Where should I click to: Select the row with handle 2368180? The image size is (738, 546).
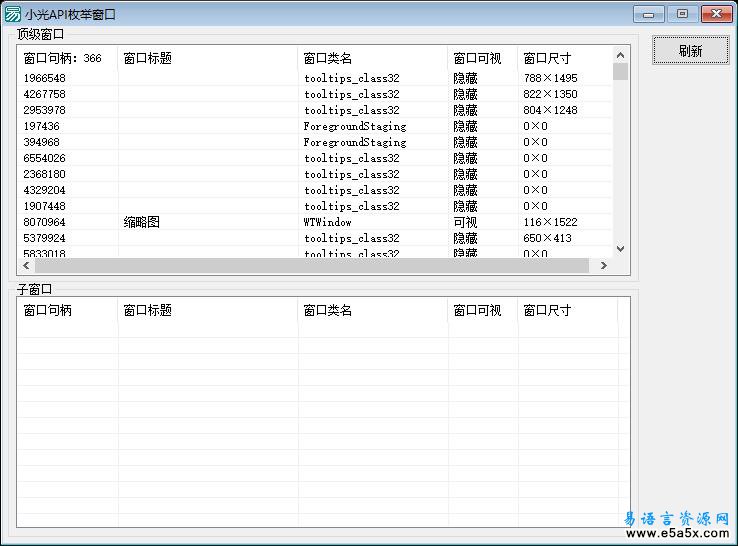pyautogui.click(x=315, y=174)
